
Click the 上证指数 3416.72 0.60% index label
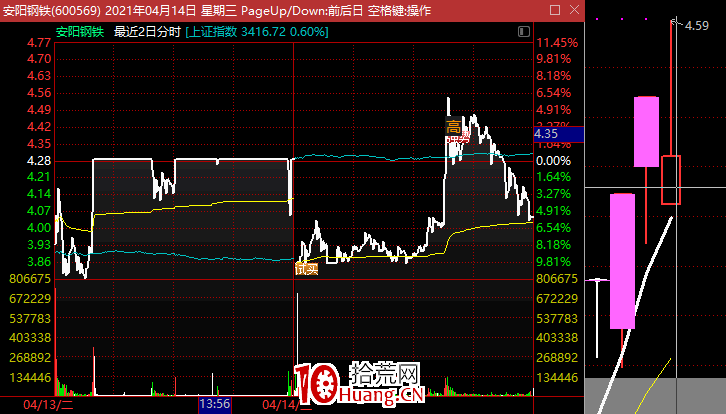click(x=257, y=32)
